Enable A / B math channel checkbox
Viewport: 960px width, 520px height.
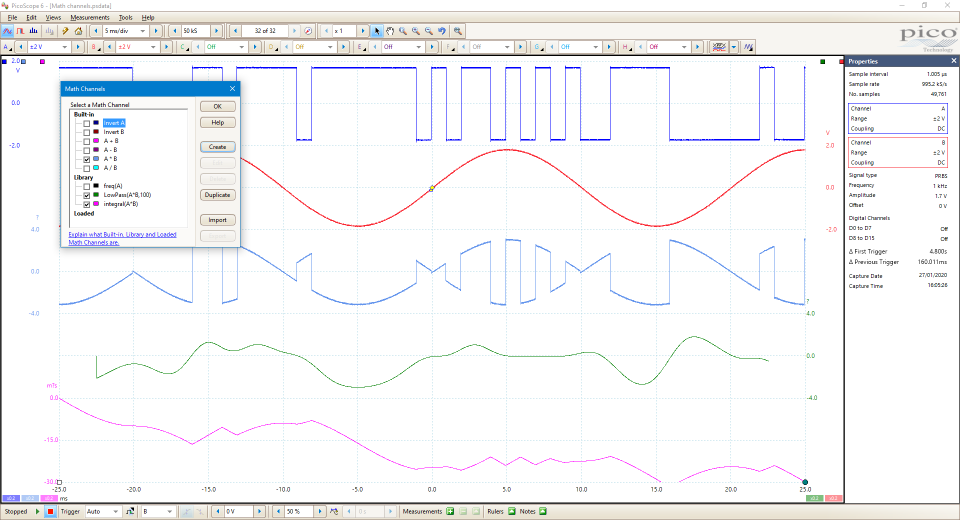click(86, 168)
